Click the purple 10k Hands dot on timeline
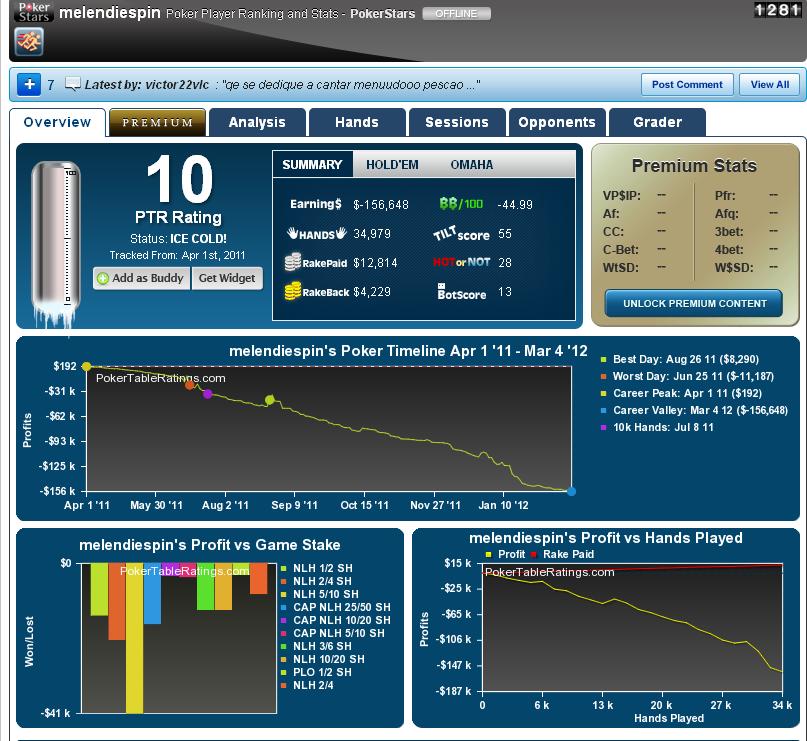Screen dimensions: 807x741 pyautogui.click(x=207, y=394)
